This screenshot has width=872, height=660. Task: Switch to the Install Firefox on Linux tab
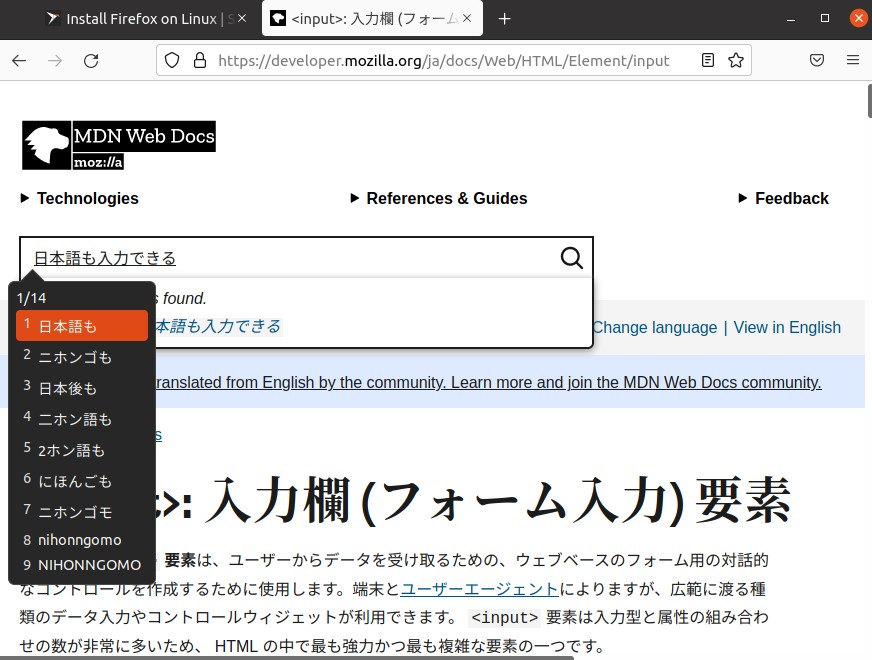point(140,18)
